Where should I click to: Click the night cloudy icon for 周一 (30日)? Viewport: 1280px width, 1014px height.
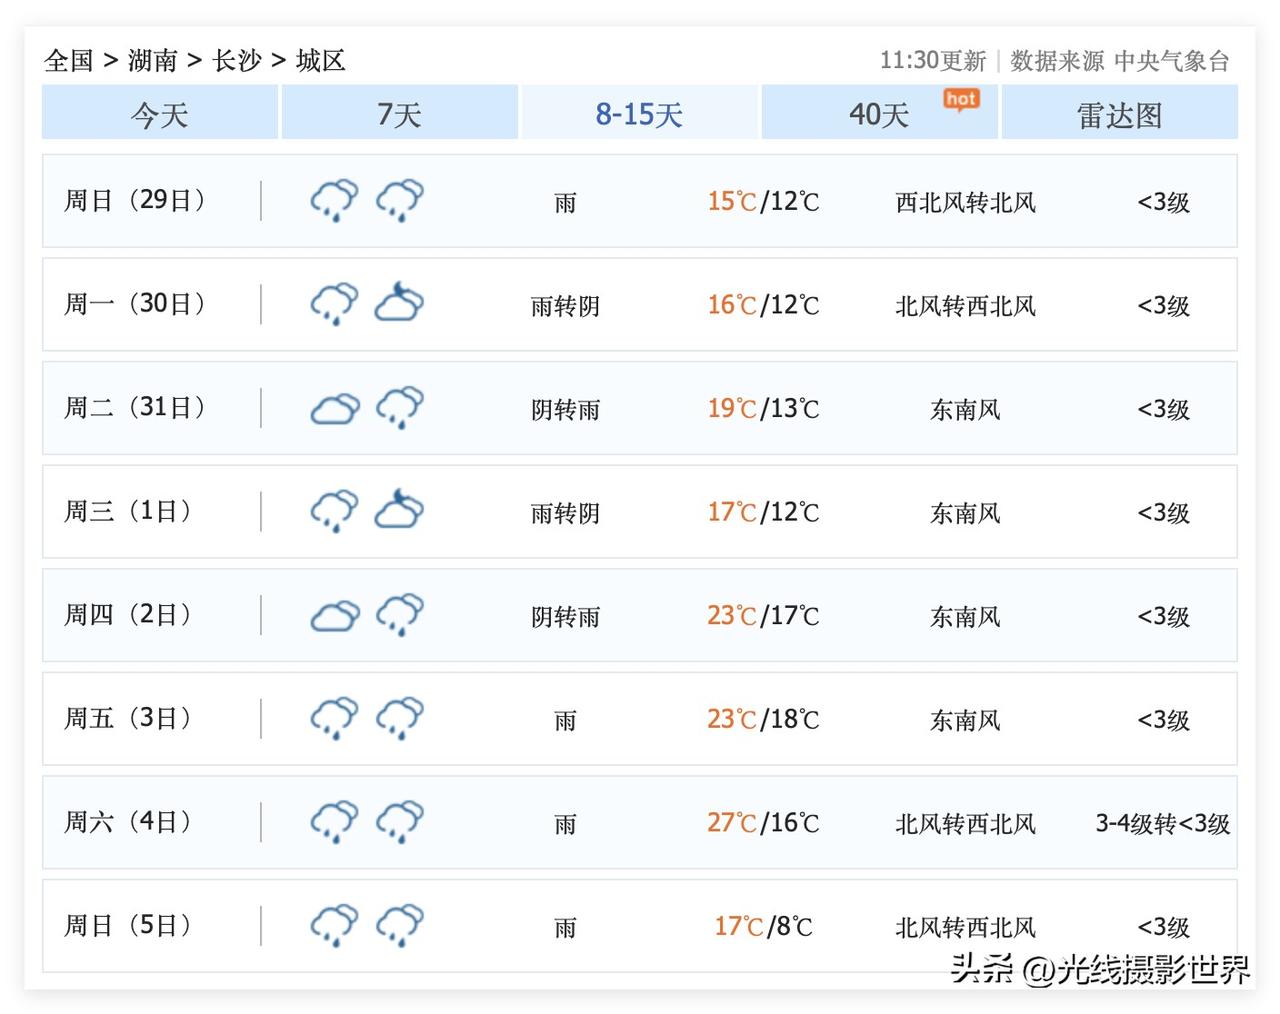pos(399,303)
